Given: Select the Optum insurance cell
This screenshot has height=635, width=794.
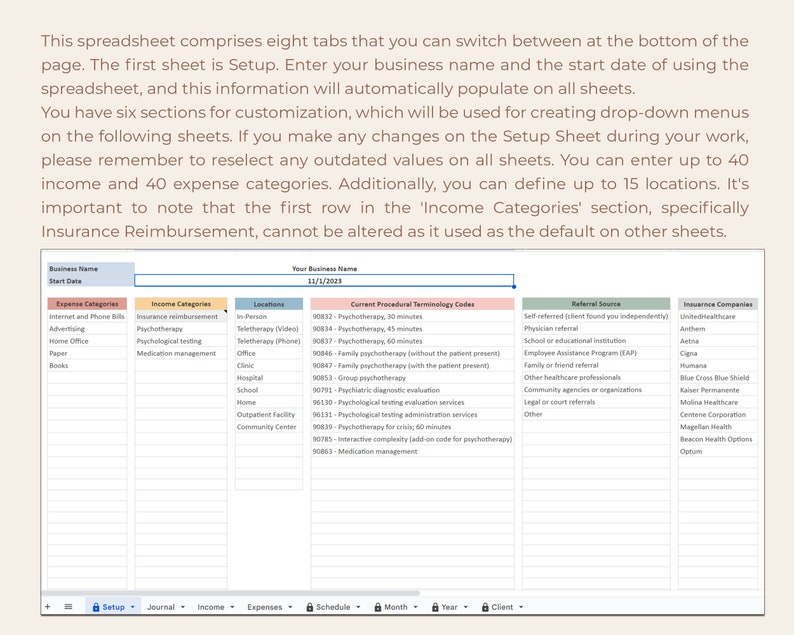Looking at the screenshot, I should (x=718, y=451).
